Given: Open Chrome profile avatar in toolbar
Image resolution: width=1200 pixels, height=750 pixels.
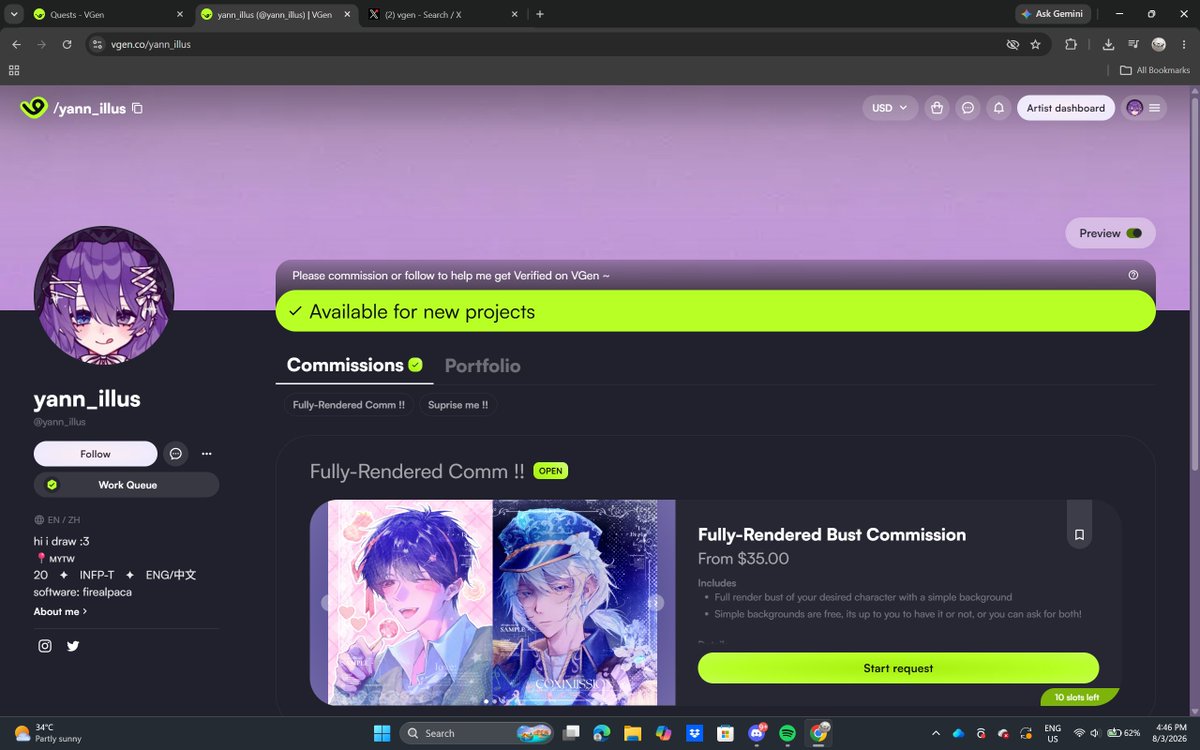Looking at the screenshot, I should tap(1159, 44).
